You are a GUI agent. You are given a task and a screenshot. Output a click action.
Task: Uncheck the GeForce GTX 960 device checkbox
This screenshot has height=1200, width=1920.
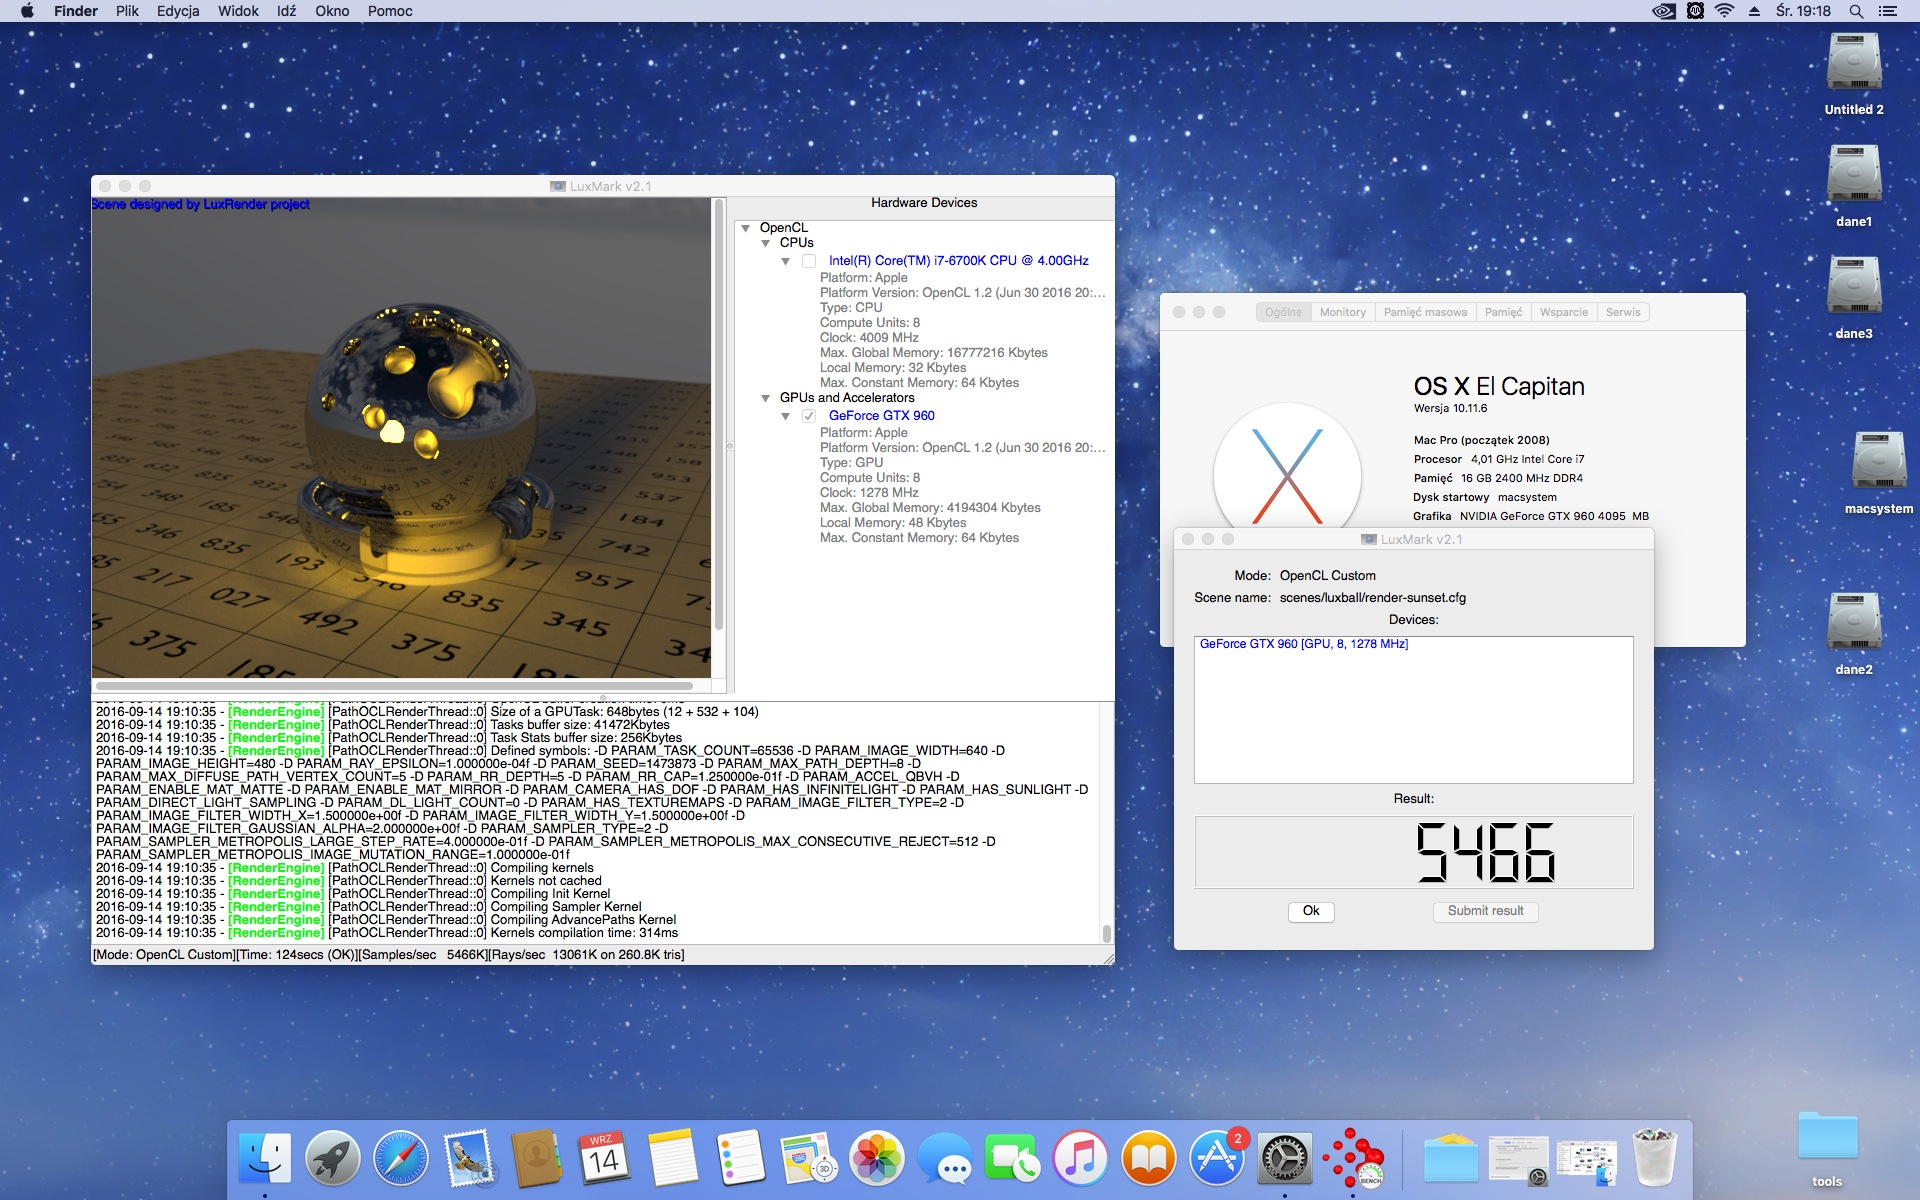(809, 416)
